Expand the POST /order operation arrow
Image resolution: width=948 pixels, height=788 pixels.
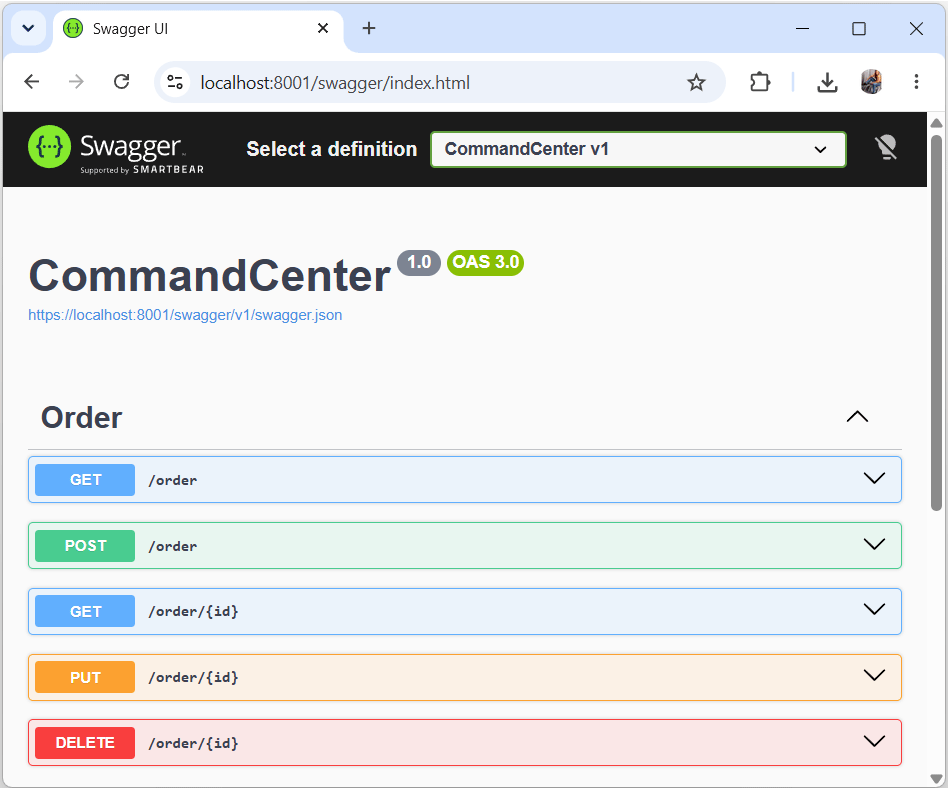(874, 544)
